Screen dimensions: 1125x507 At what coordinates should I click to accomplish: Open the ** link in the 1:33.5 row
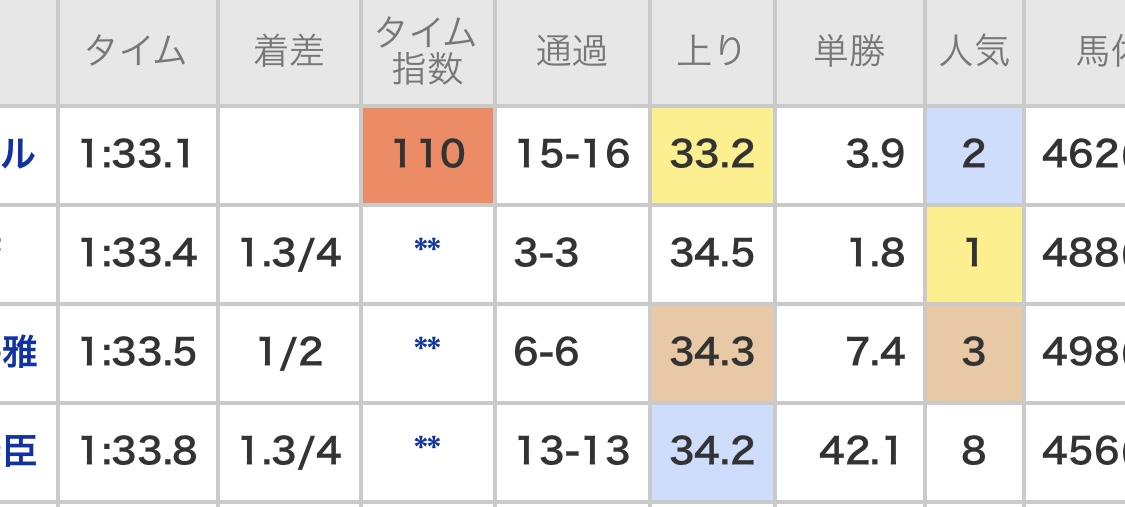pos(427,347)
